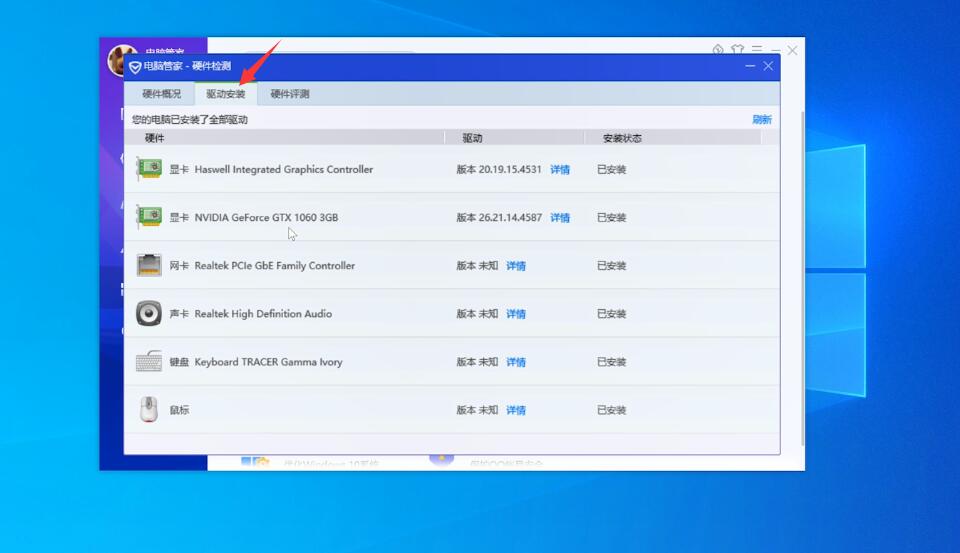Click the sound card speaker icon
Image resolution: width=960 pixels, height=553 pixels.
[149, 314]
